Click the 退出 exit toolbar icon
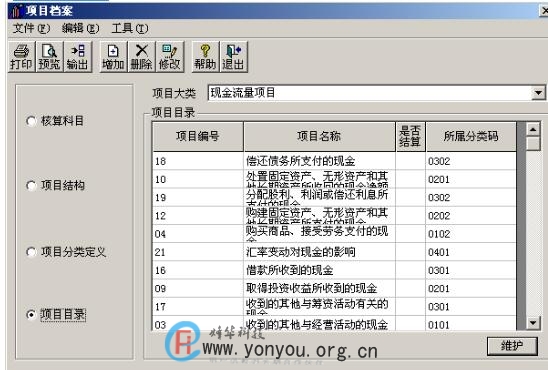548x370 pixels. tap(234, 57)
